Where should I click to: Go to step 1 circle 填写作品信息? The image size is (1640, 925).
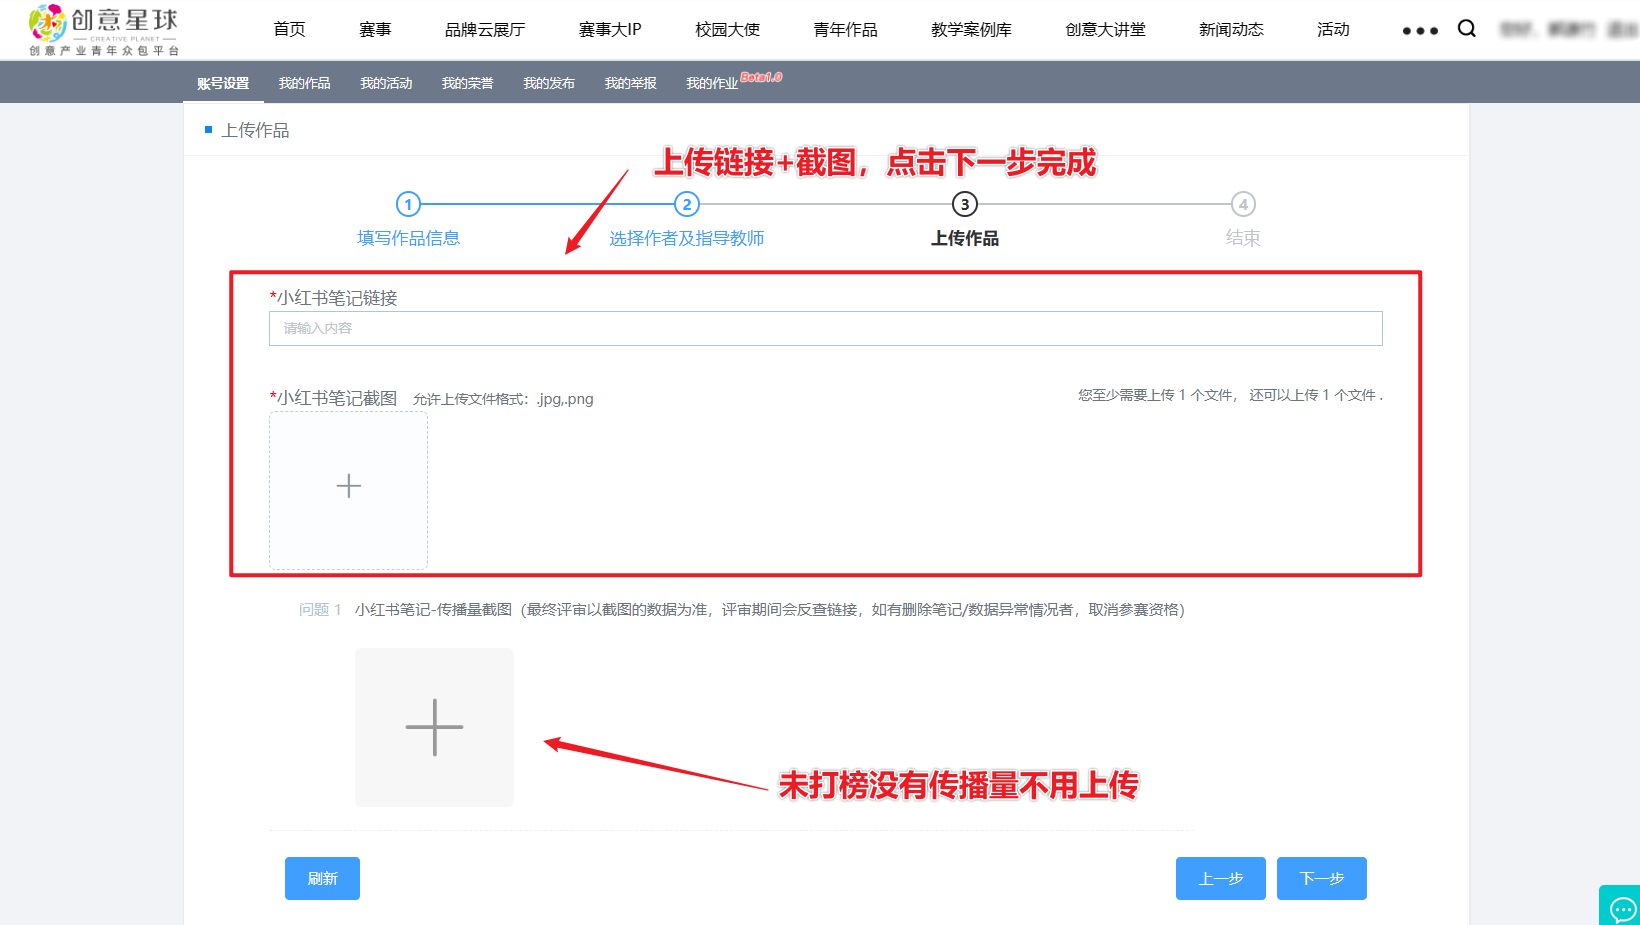408,204
